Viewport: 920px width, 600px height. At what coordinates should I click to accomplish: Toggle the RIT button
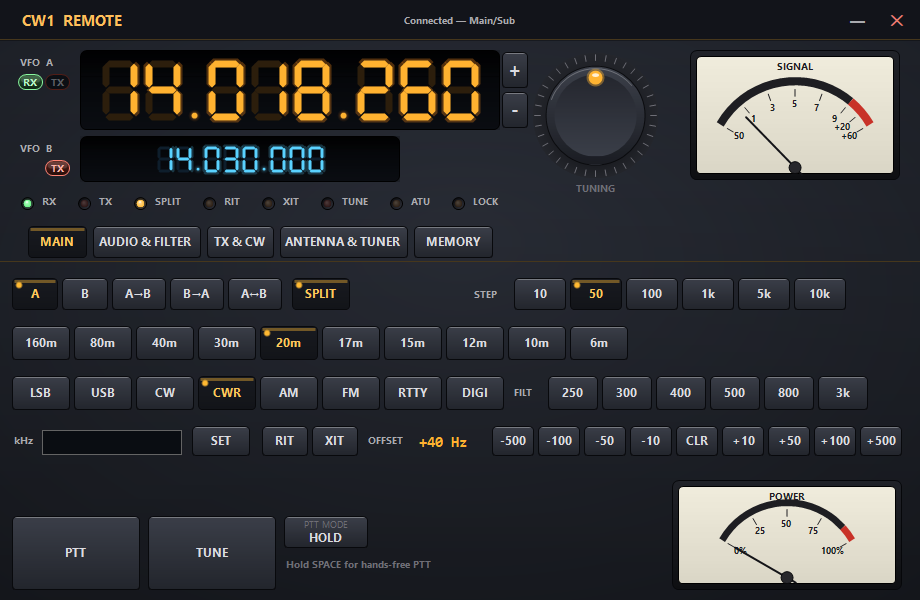pos(285,441)
